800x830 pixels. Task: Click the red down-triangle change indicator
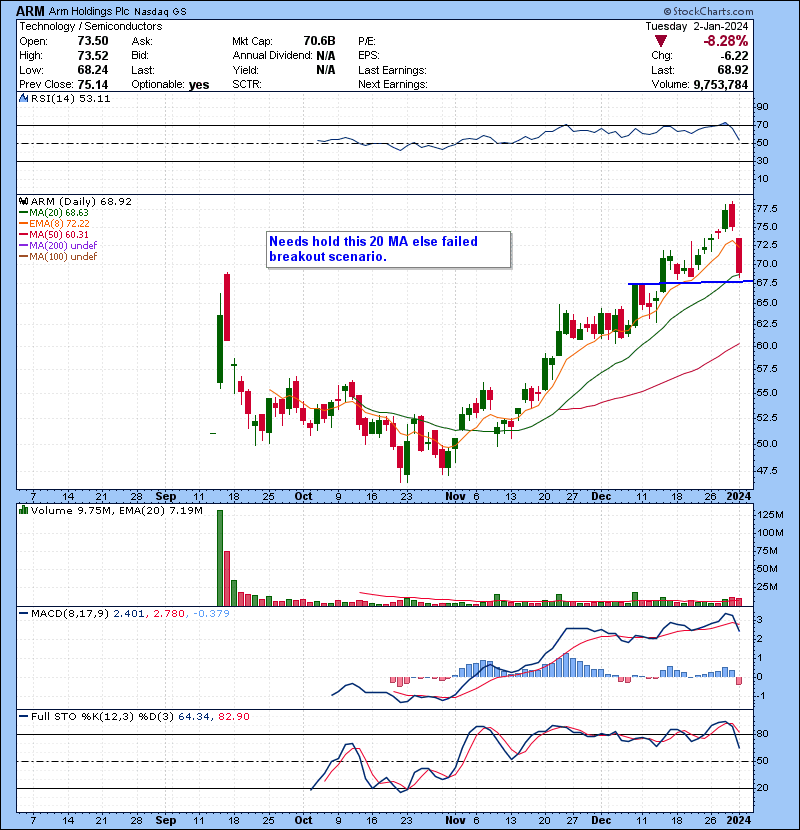coord(660,41)
